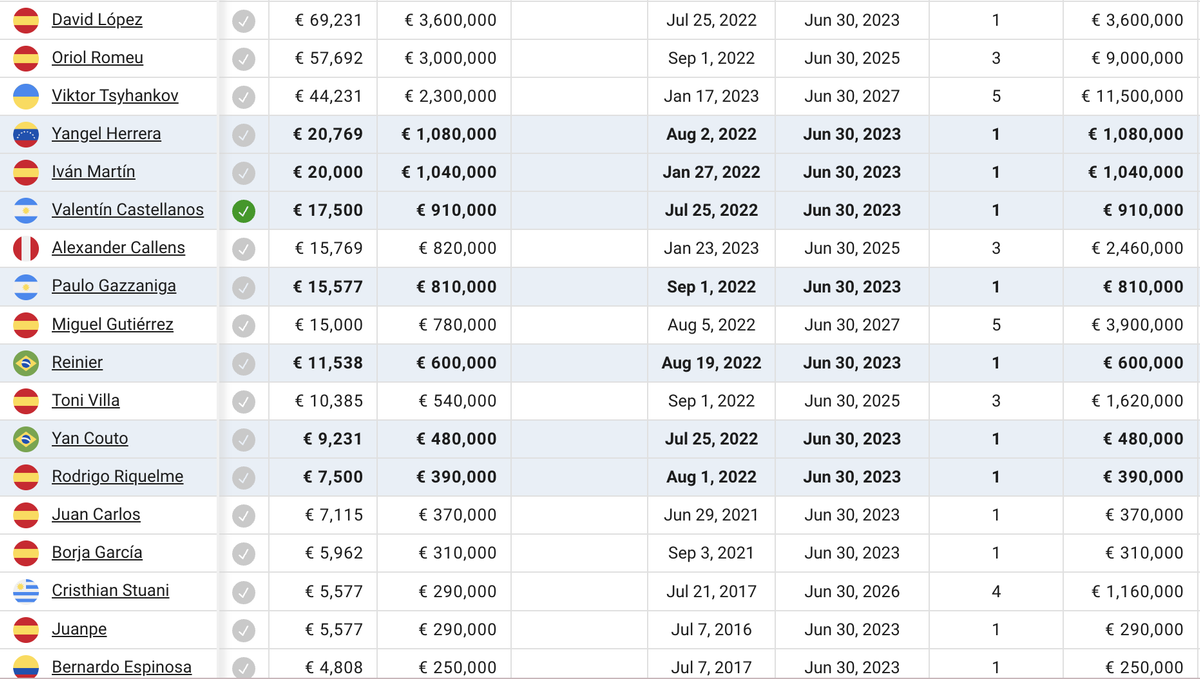Click the Spain flag beside Oriol Romeu
The height and width of the screenshot is (679, 1200).
[x=26, y=58]
